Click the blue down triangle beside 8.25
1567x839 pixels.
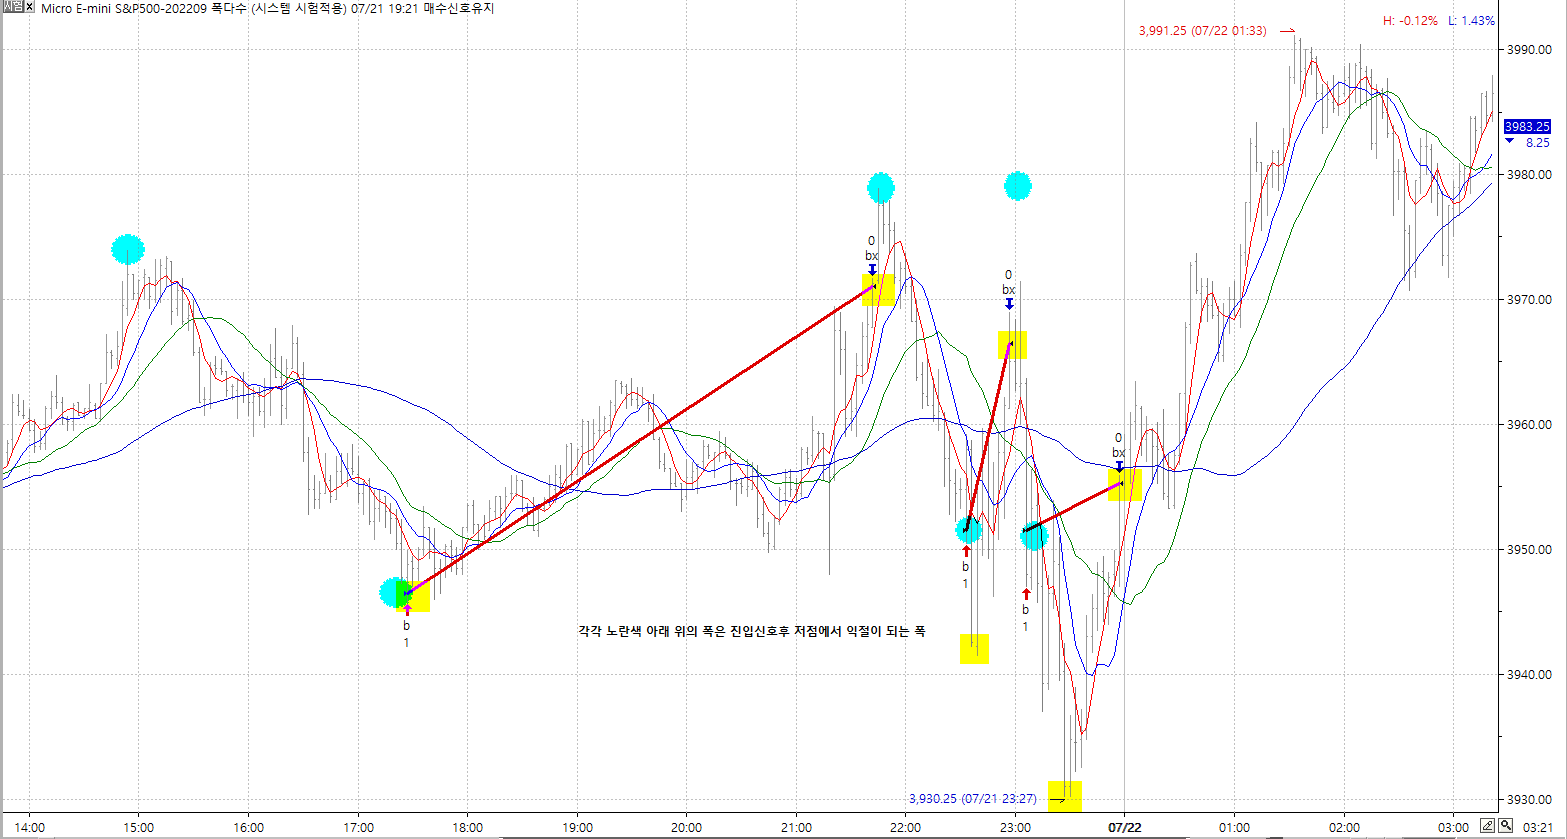(1509, 141)
